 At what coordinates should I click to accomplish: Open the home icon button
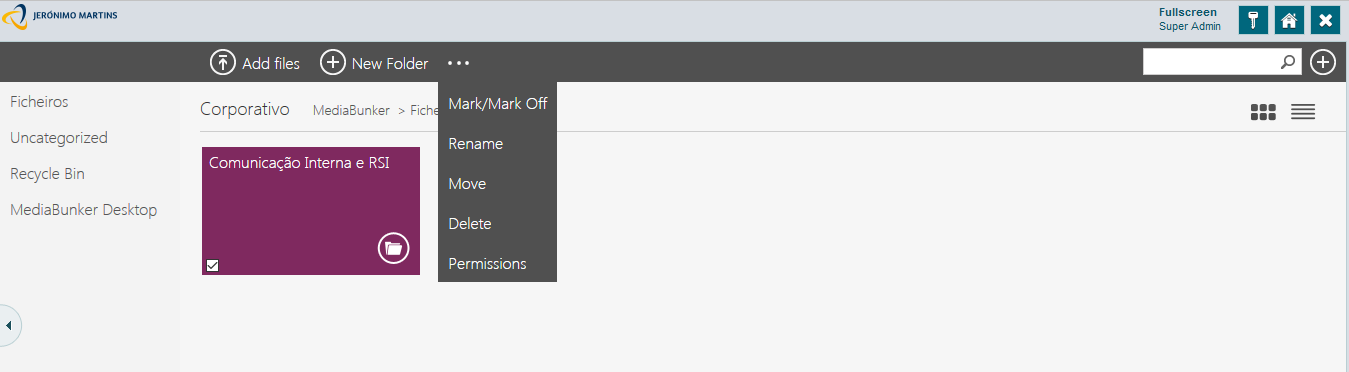click(x=1289, y=20)
